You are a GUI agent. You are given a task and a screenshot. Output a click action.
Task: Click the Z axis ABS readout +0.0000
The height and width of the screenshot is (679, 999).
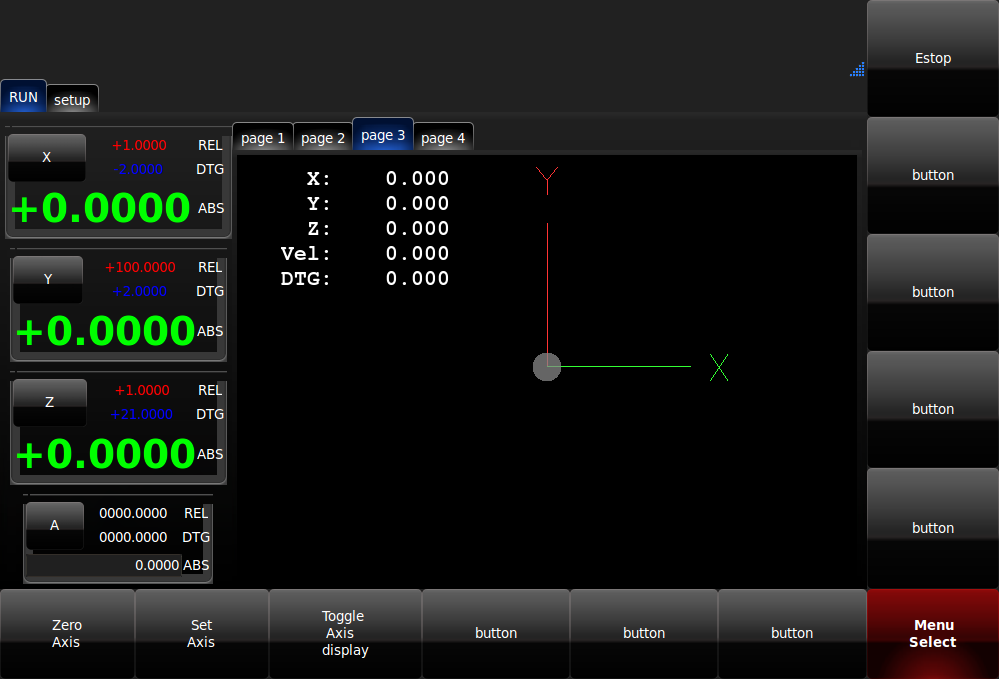tap(105, 454)
